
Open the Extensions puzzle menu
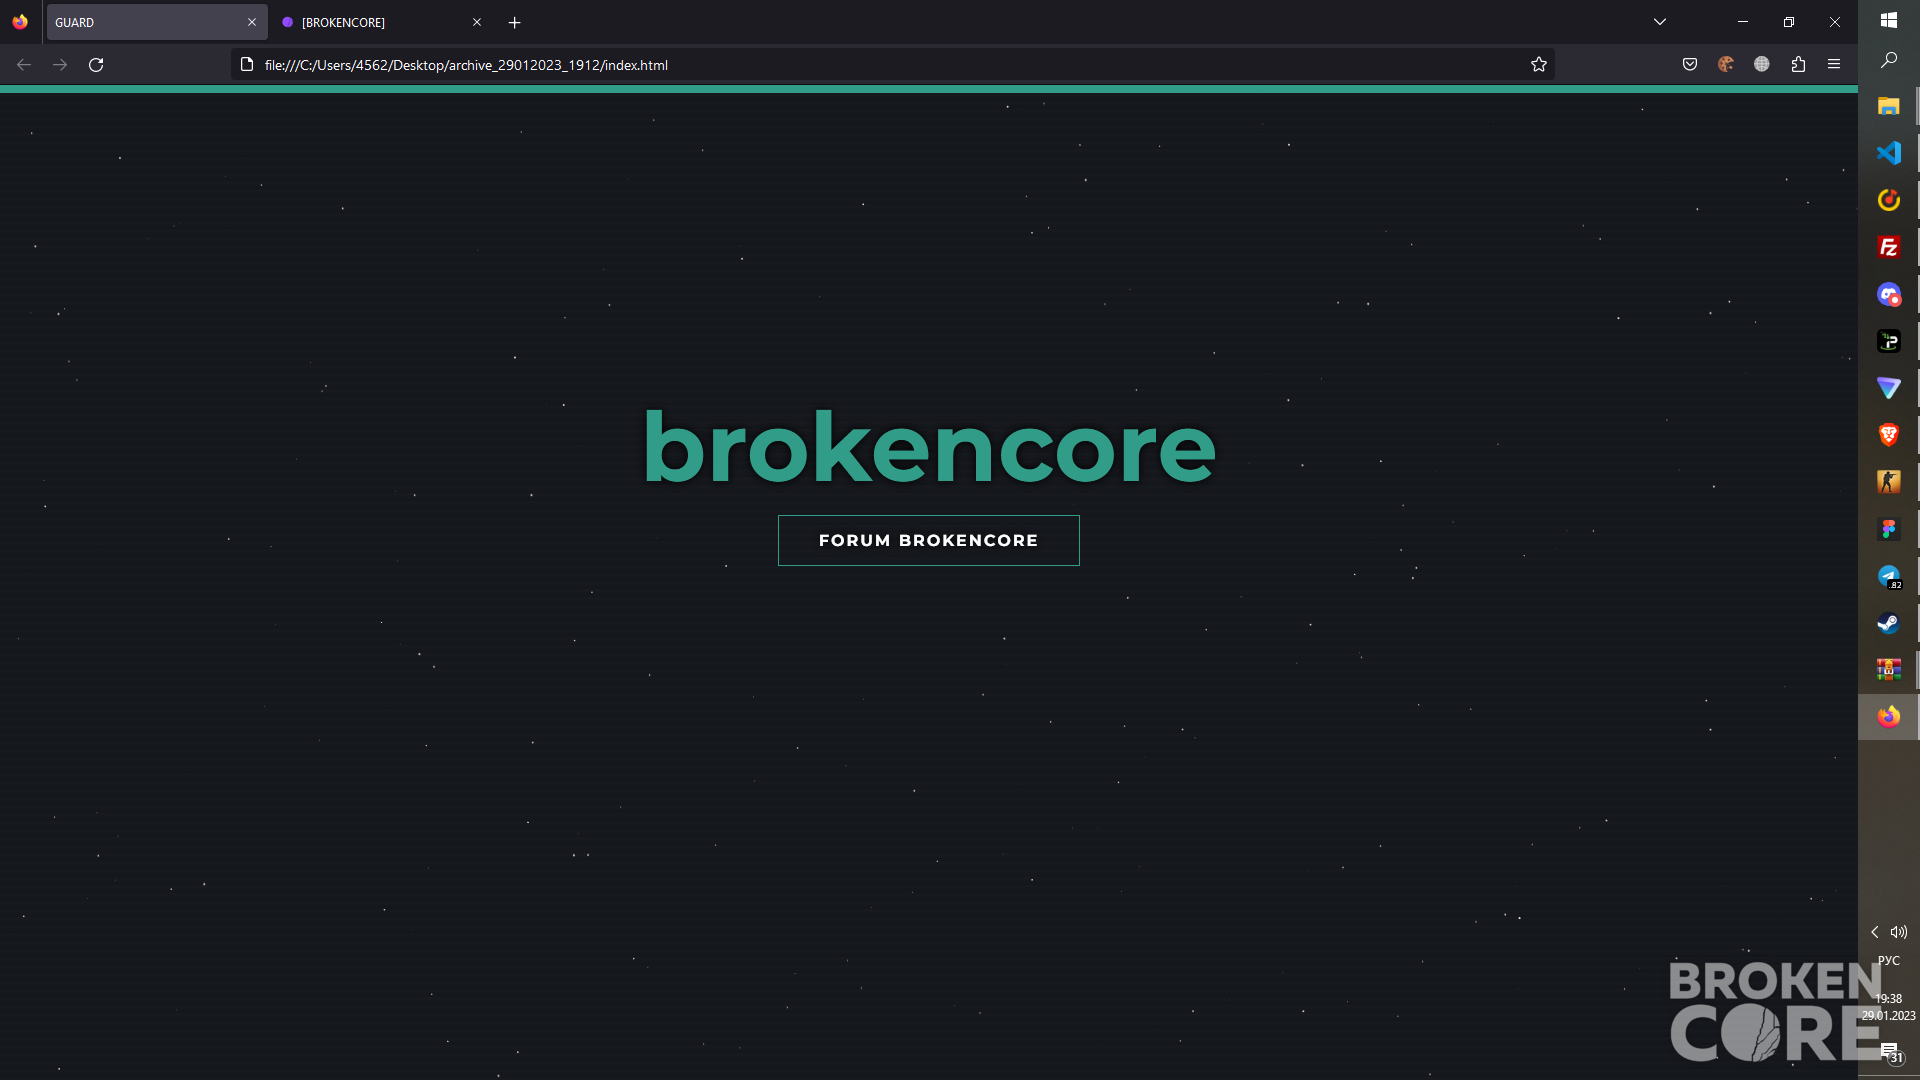[x=1798, y=65]
